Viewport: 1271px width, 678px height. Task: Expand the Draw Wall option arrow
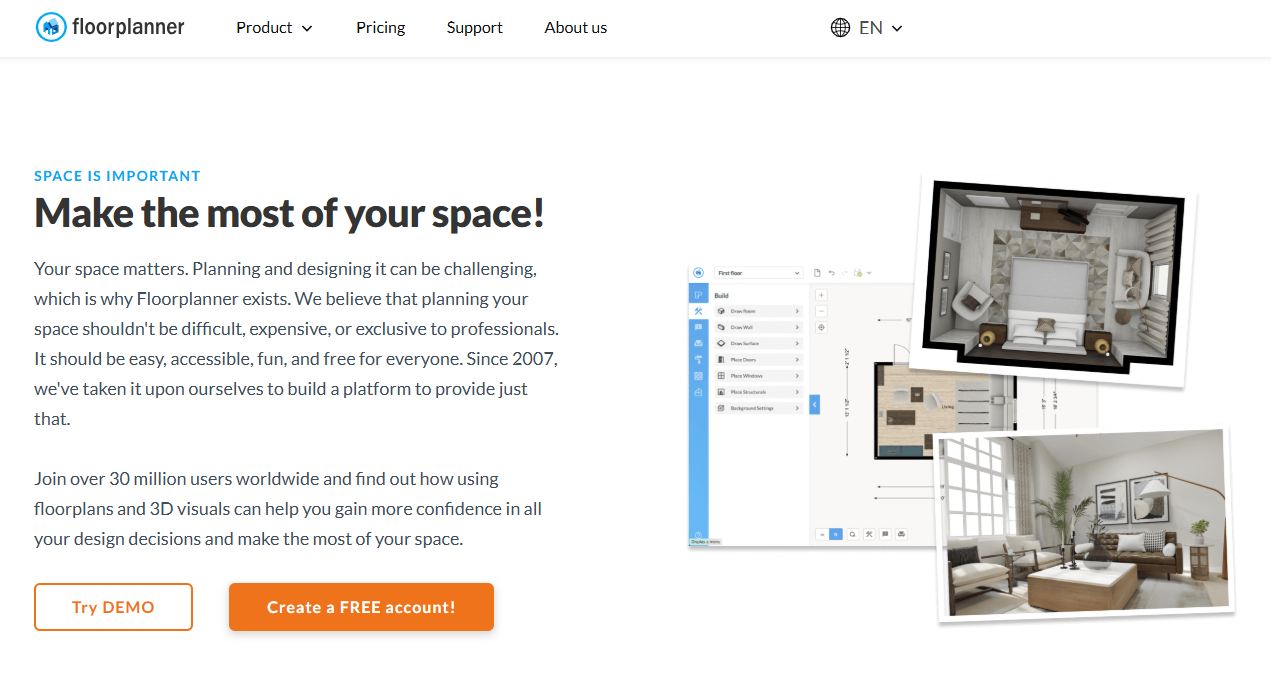797,327
